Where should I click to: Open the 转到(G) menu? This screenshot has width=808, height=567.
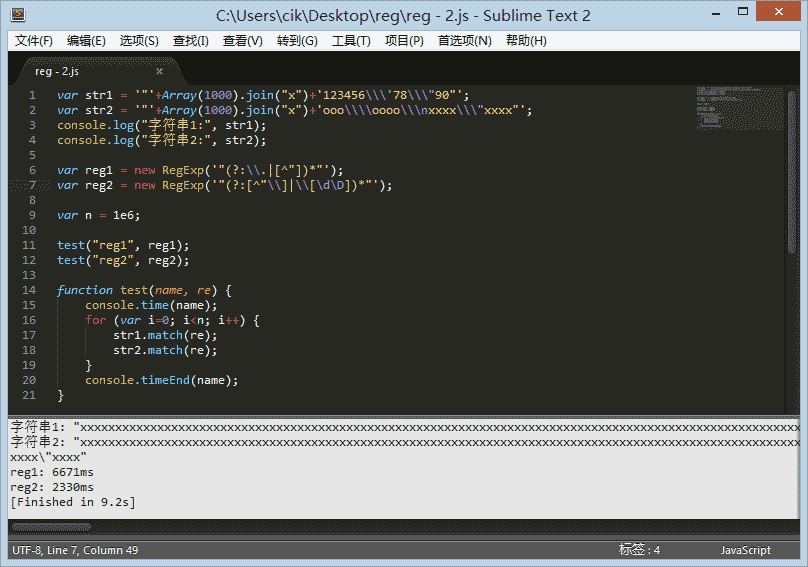tap(297, 41)
